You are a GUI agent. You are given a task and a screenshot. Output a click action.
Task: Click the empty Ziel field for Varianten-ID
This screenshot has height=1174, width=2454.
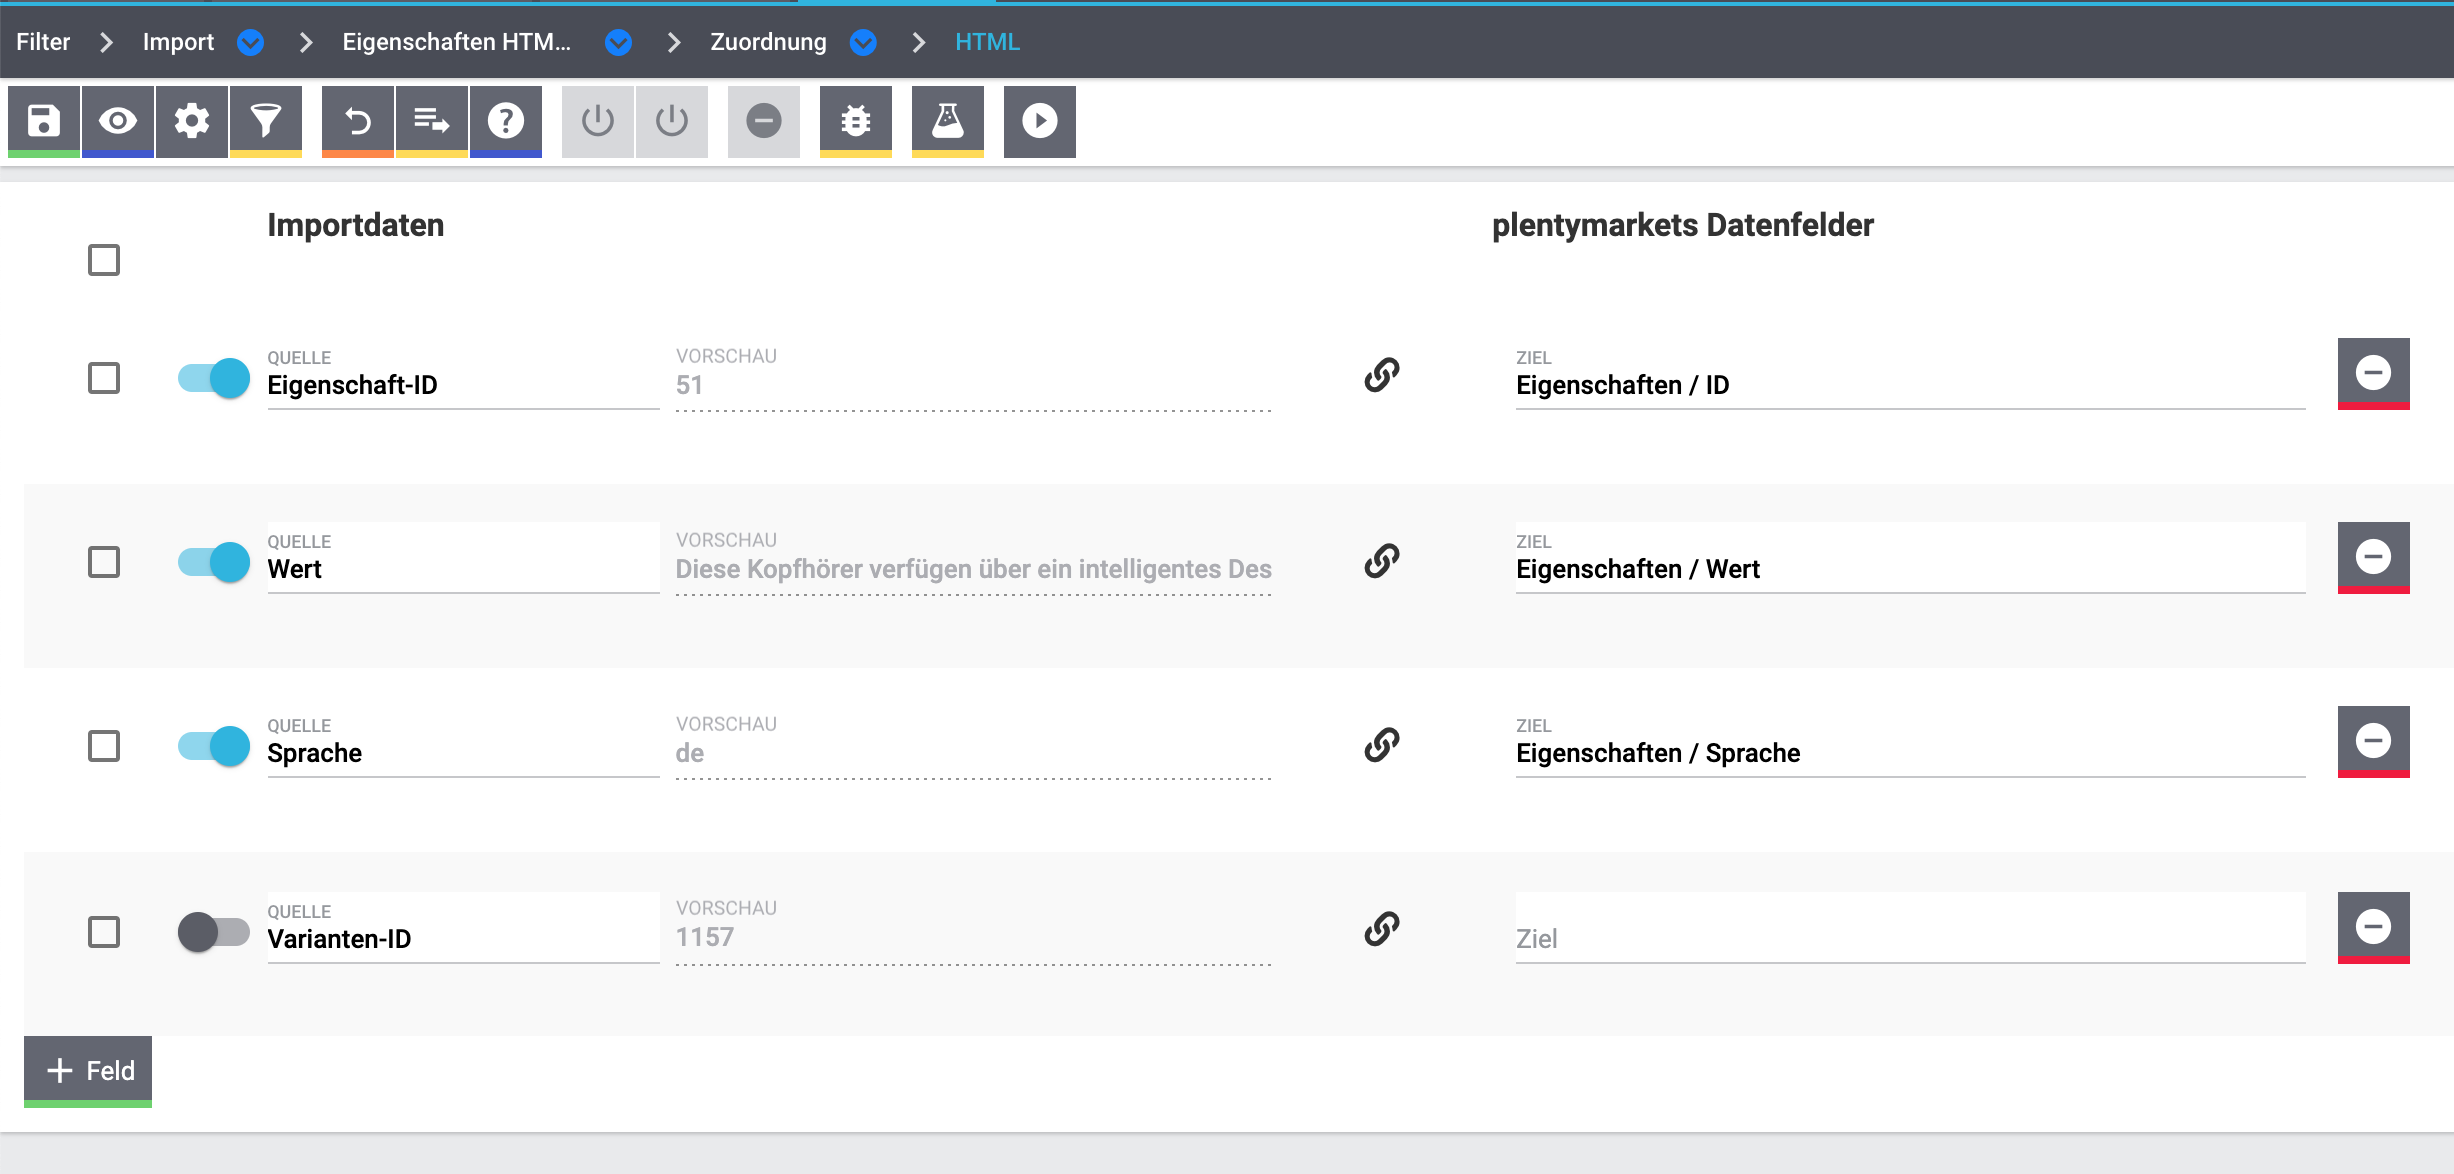(1910, 938)
